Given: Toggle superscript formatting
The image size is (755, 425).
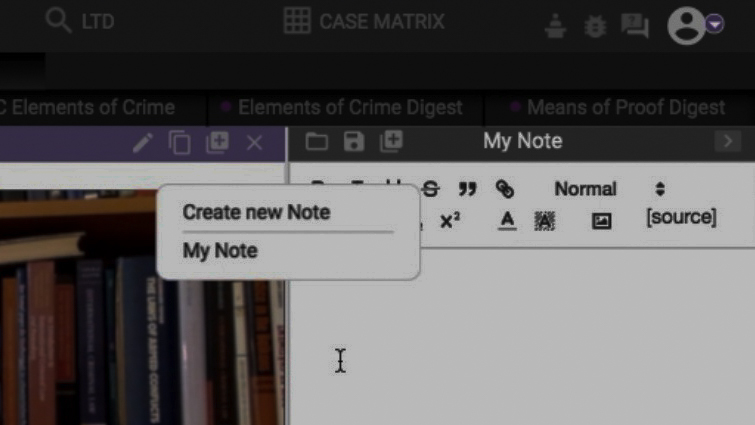Looking at the screenshot, I should tap(450, 221).
